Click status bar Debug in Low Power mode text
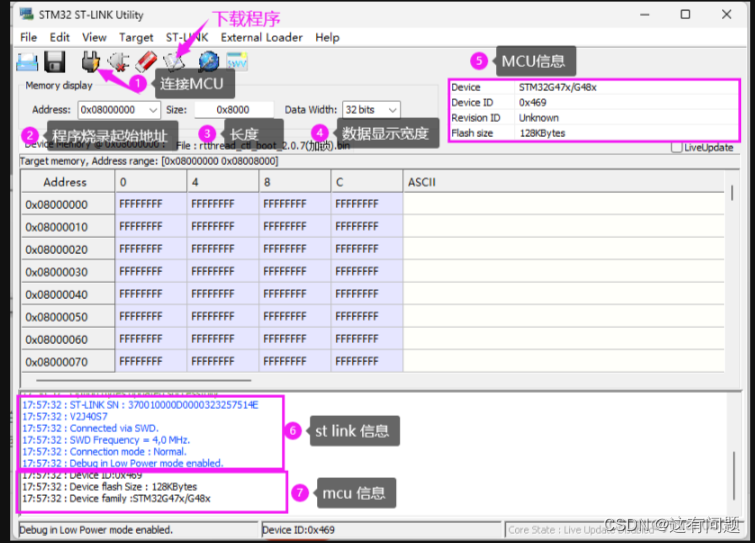Image resolution: width=755 pixels, height=543 pixels. coord(96,530)
